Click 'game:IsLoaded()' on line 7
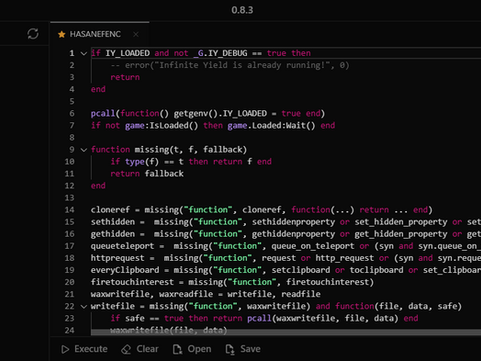Viewport: 481px width, 361px height. coord(161,126)
